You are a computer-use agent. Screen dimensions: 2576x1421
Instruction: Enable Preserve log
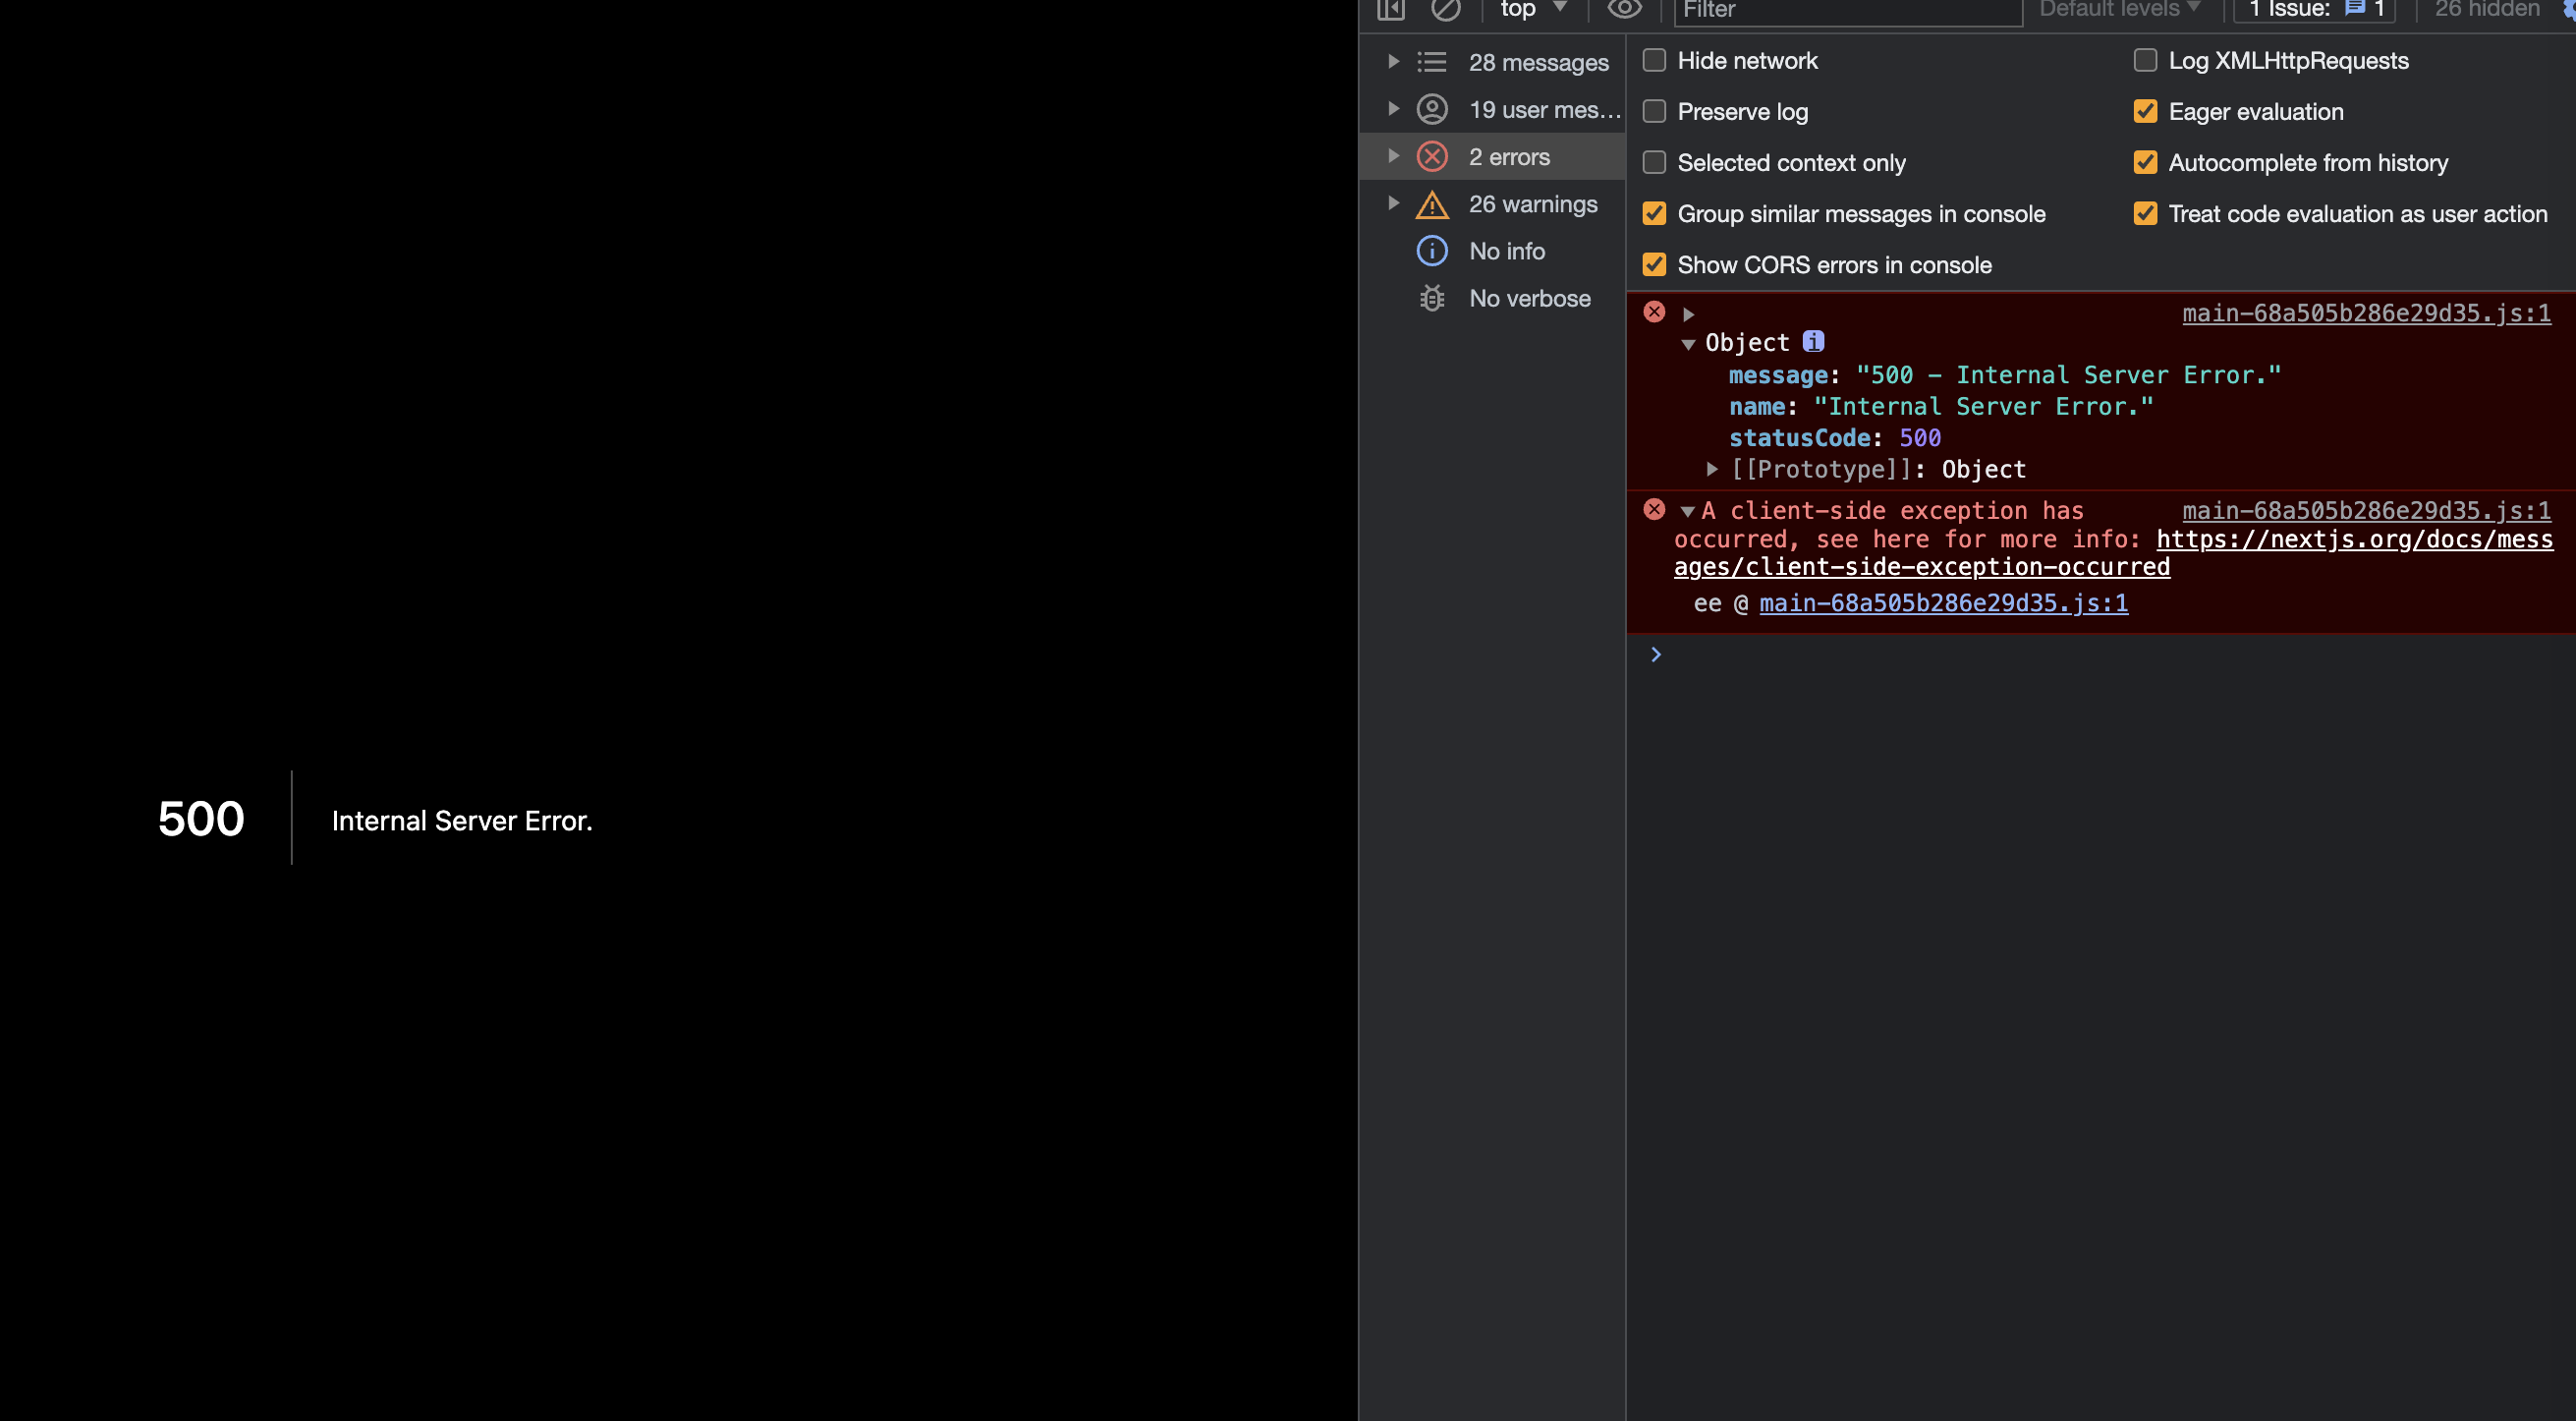[x=1654, y=112]
